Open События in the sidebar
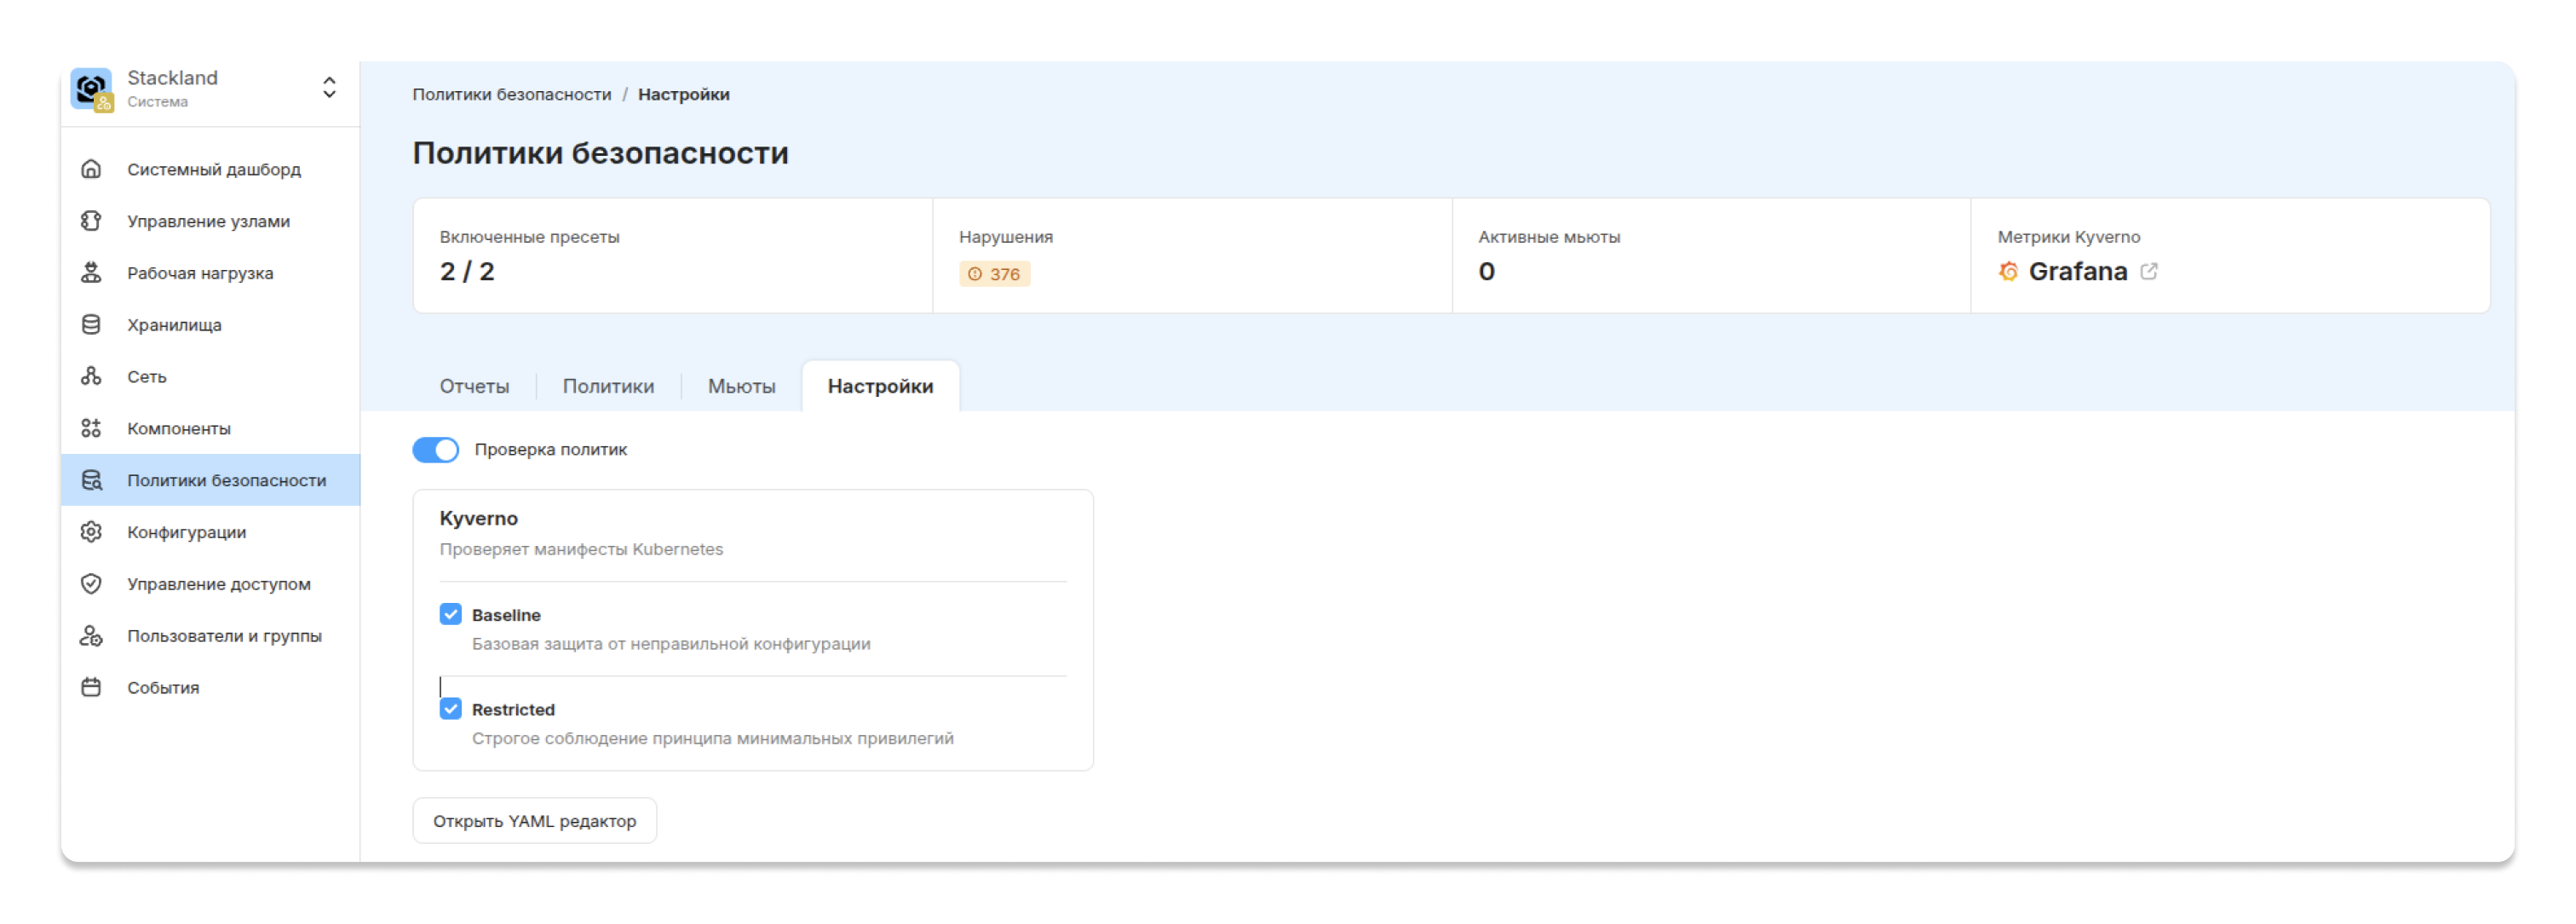 pos(210,689)
